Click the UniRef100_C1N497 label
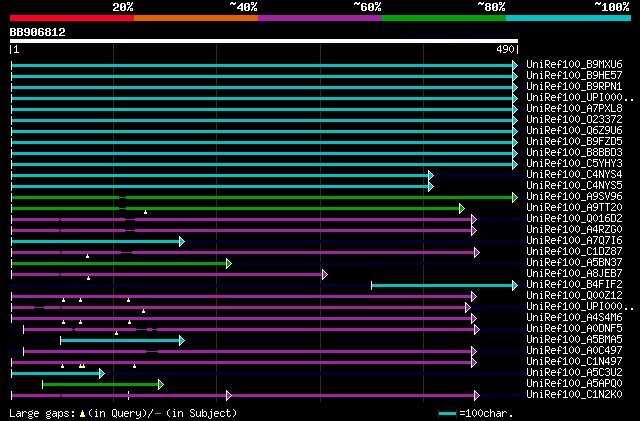 574,362
